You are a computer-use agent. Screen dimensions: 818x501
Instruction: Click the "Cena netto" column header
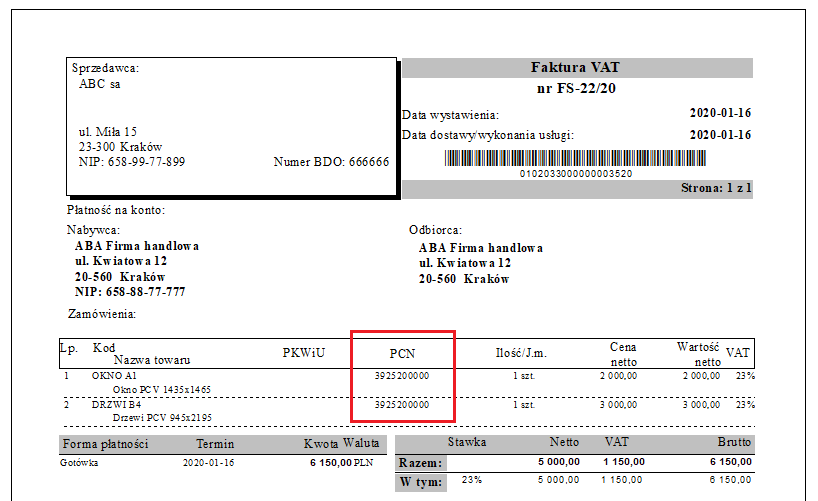pyautogui.click(x=623, y=354)
